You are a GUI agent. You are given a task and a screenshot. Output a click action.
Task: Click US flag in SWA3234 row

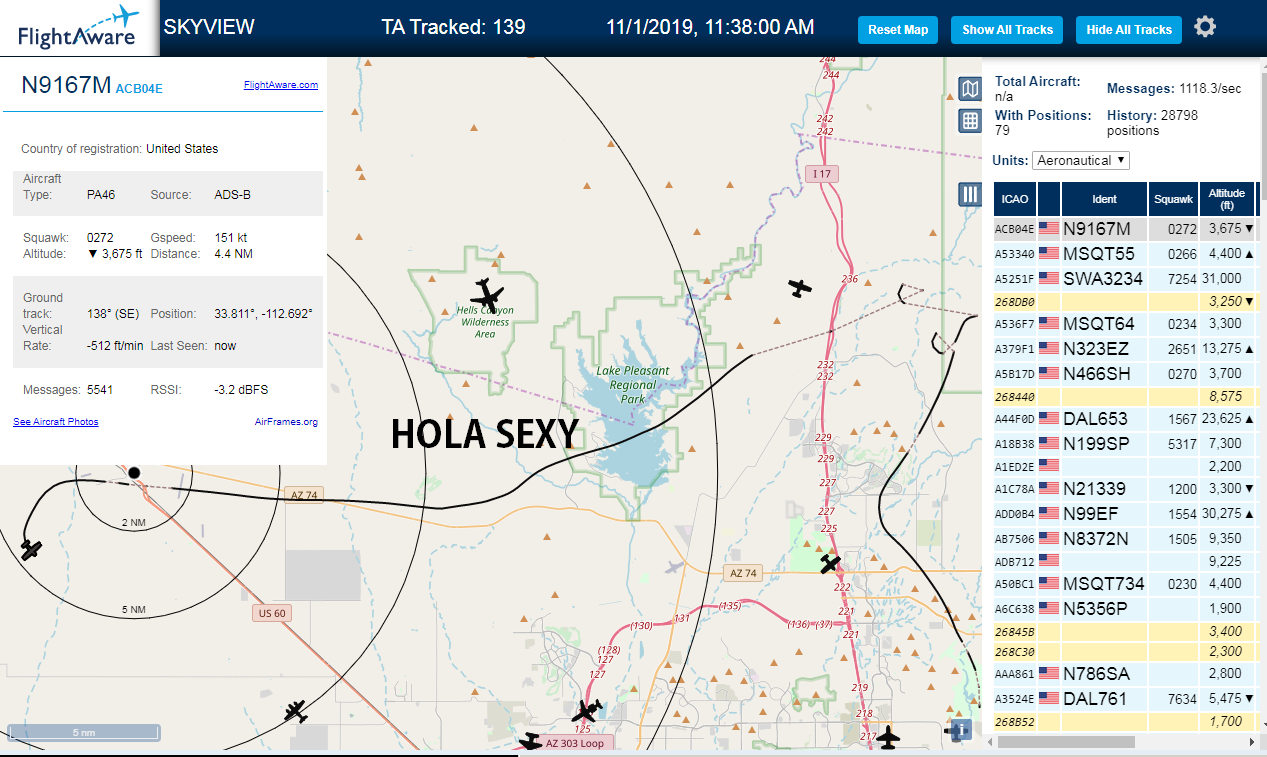(x=1049, y=278)
